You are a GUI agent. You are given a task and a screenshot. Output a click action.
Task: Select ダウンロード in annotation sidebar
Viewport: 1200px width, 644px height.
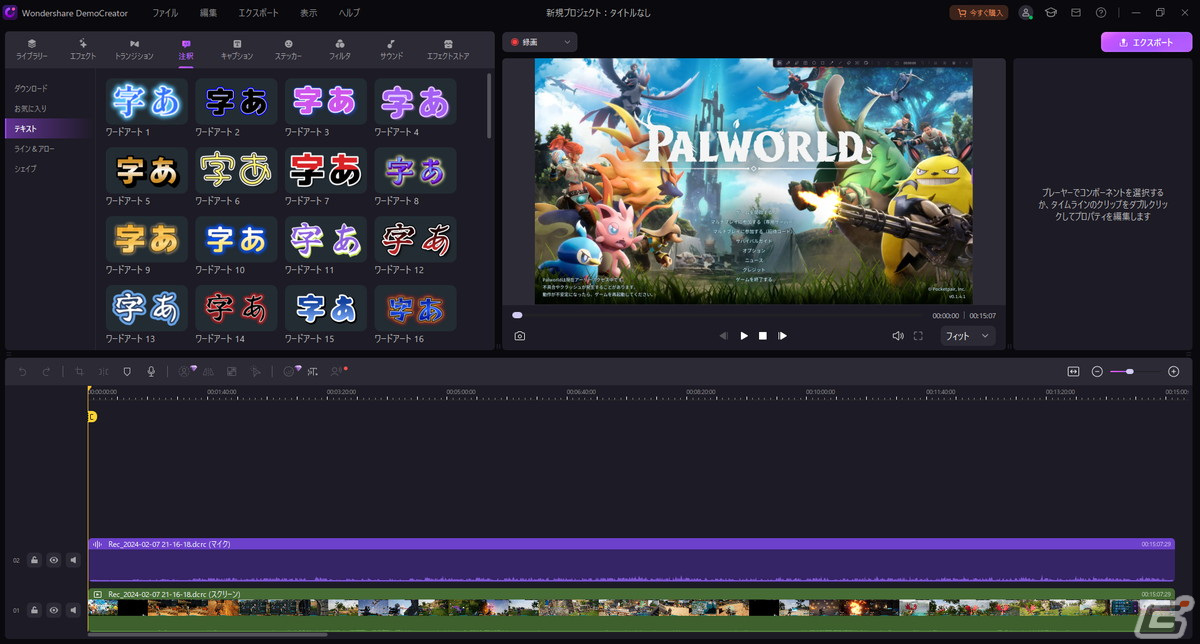point(31,88)
